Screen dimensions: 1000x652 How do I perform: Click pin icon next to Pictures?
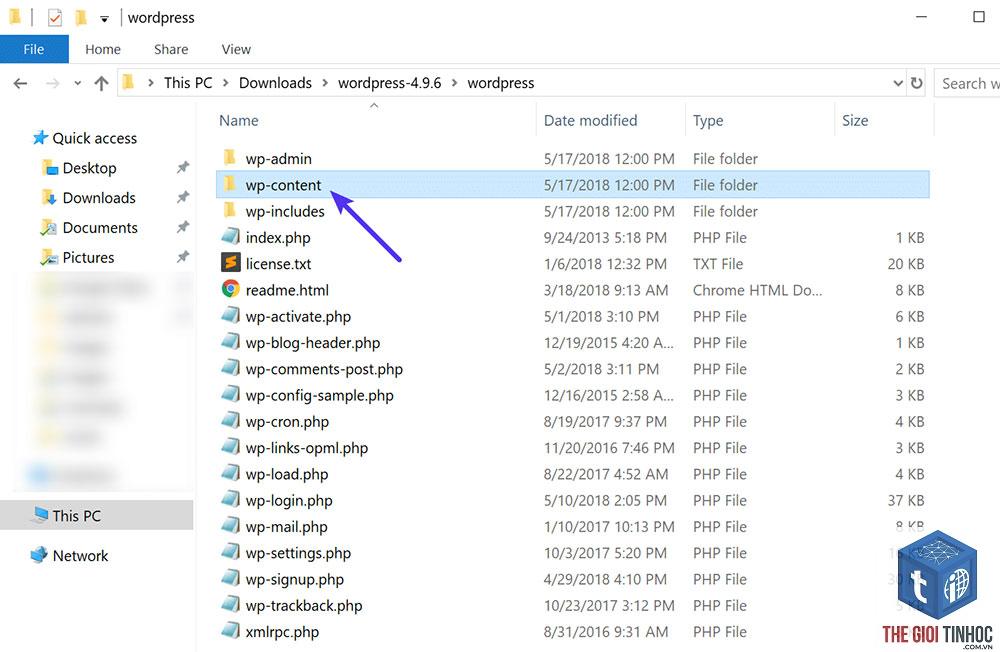click(183, 257)
